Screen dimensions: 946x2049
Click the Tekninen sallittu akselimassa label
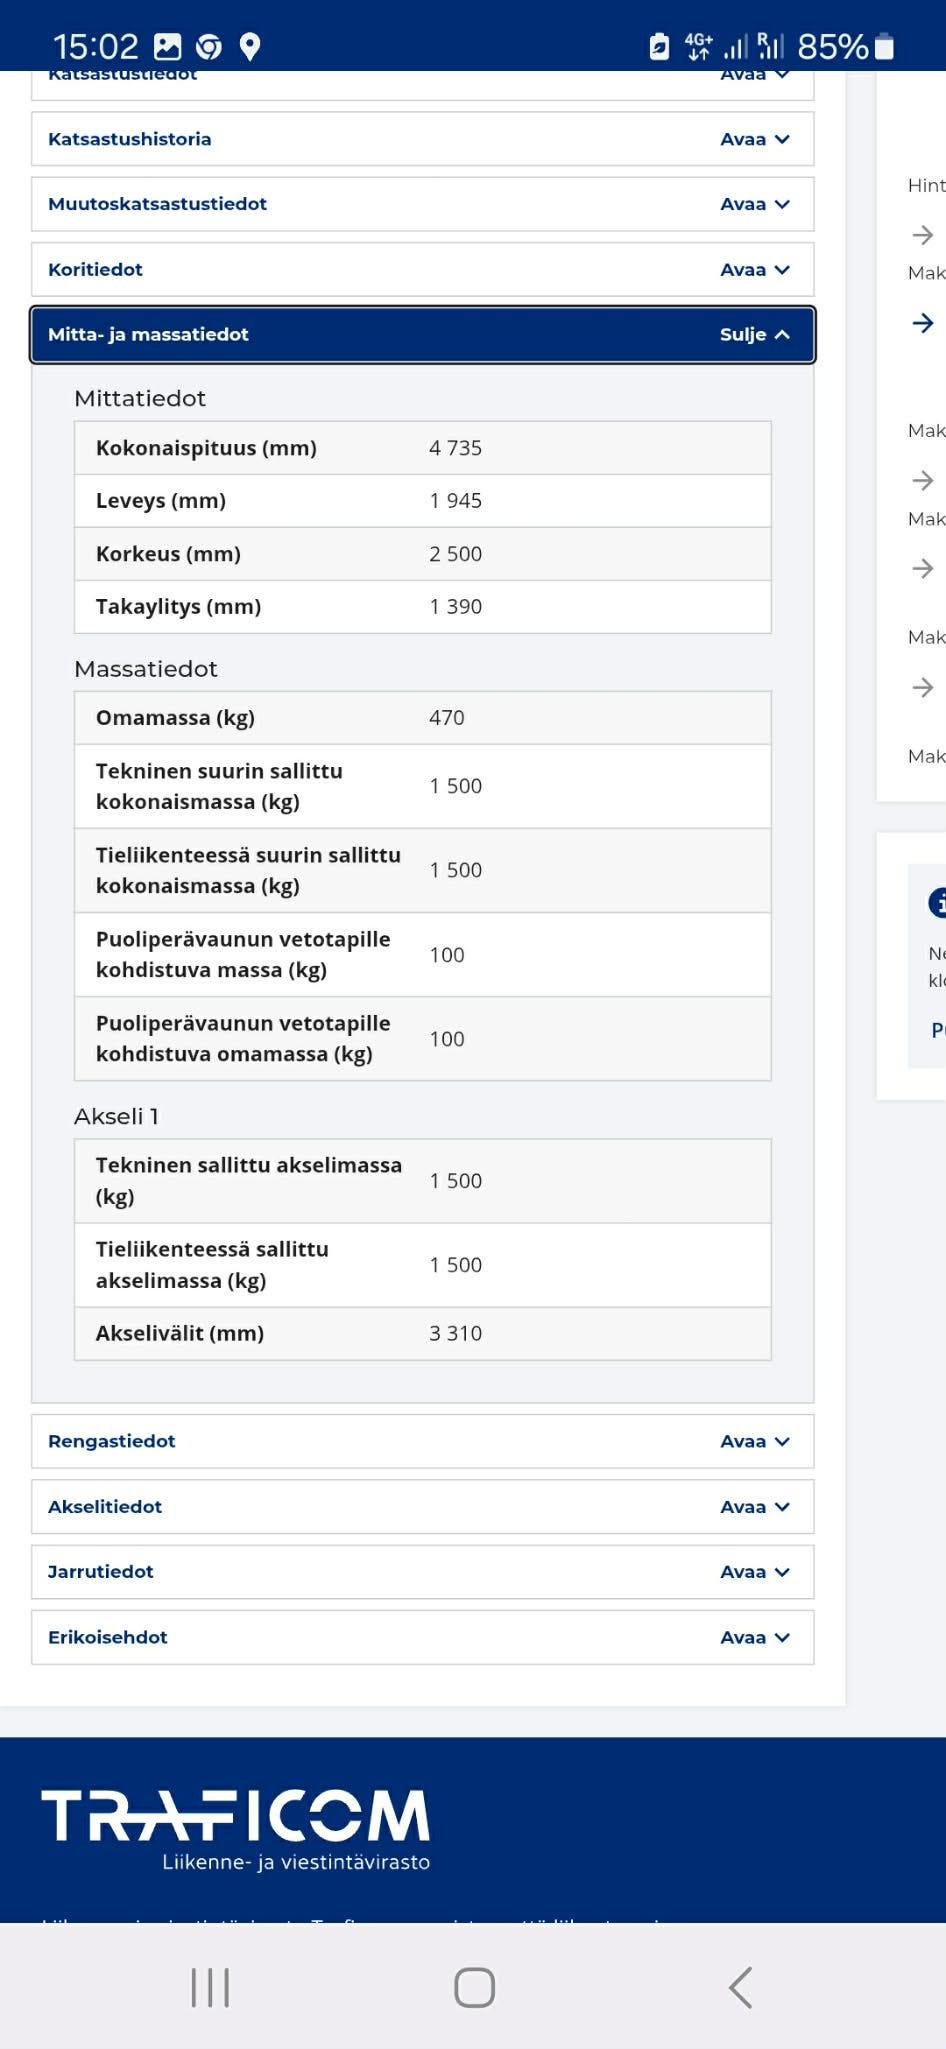pos(249,1181)
